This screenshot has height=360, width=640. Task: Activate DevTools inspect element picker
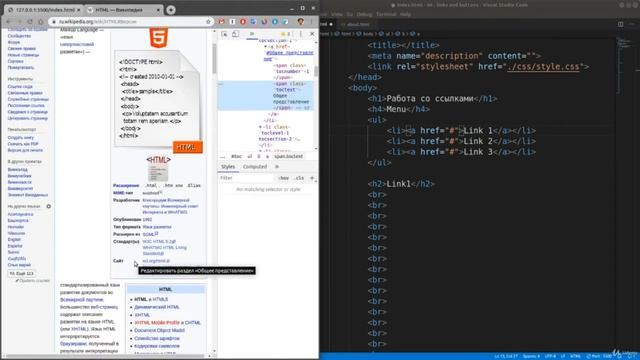click(224, 34)
